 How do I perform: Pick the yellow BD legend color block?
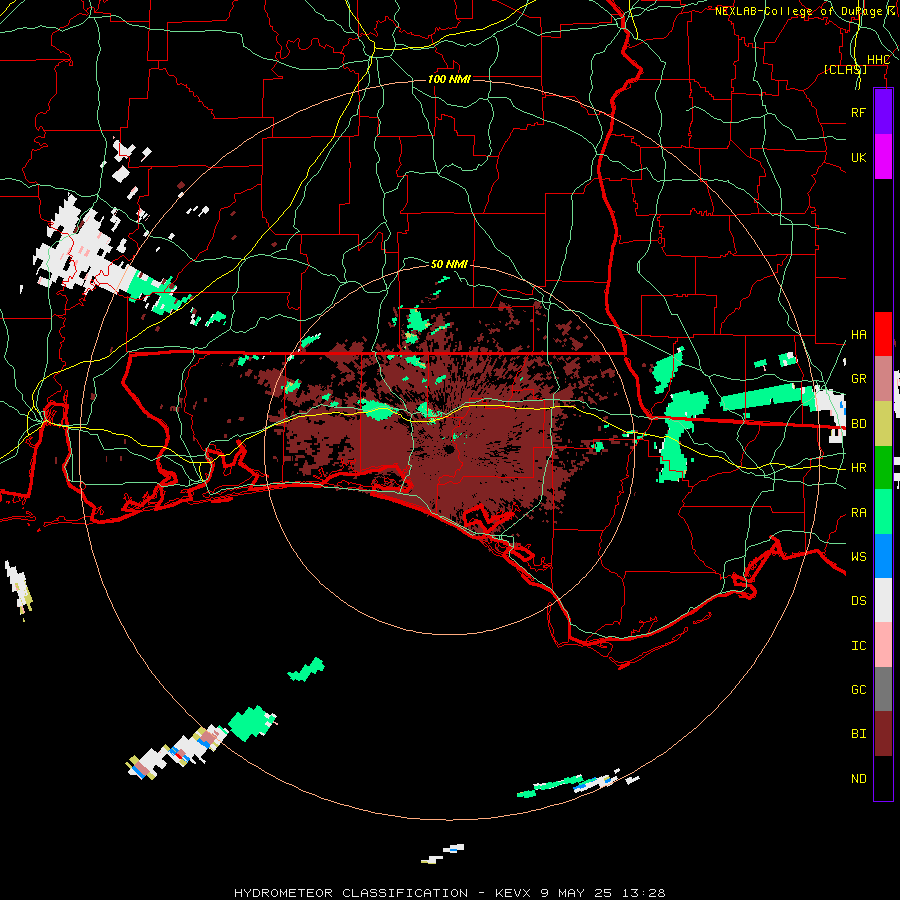883,423
